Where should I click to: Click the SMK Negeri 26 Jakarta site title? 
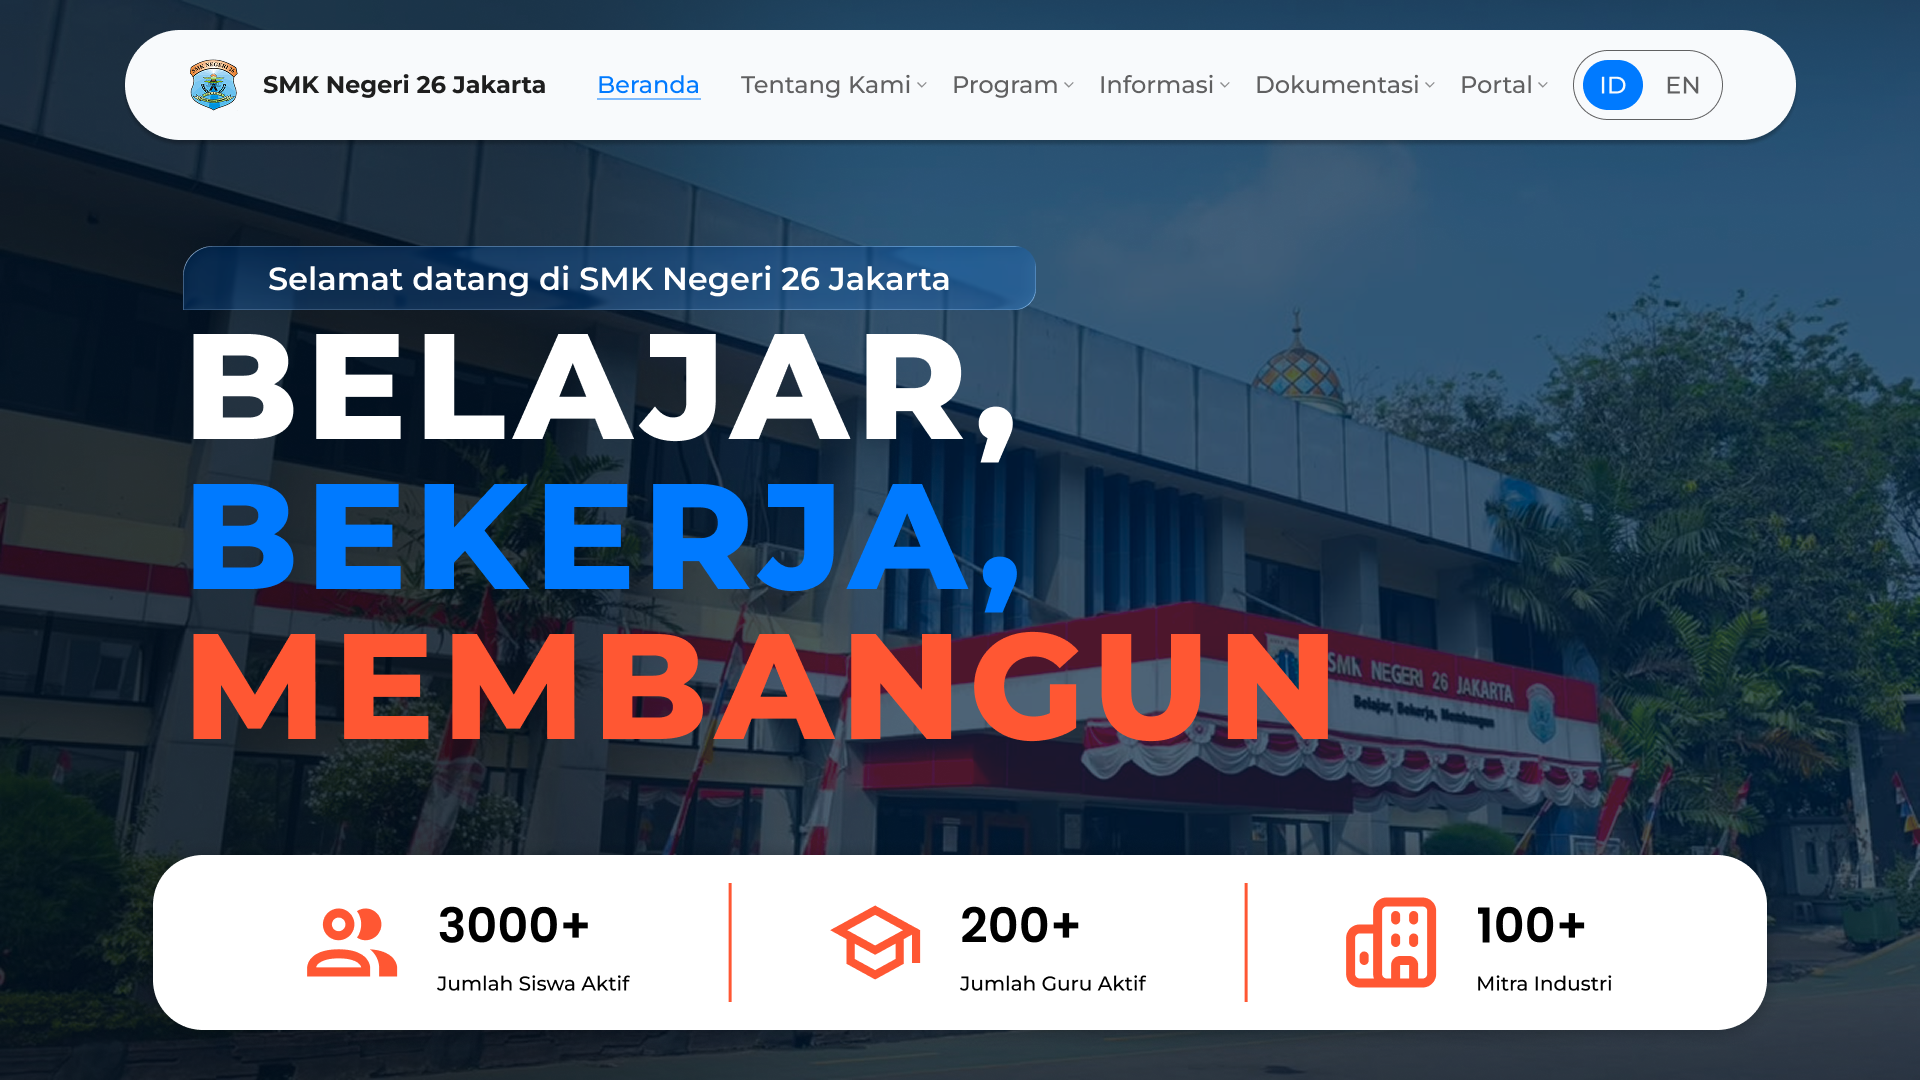(404, 85)
